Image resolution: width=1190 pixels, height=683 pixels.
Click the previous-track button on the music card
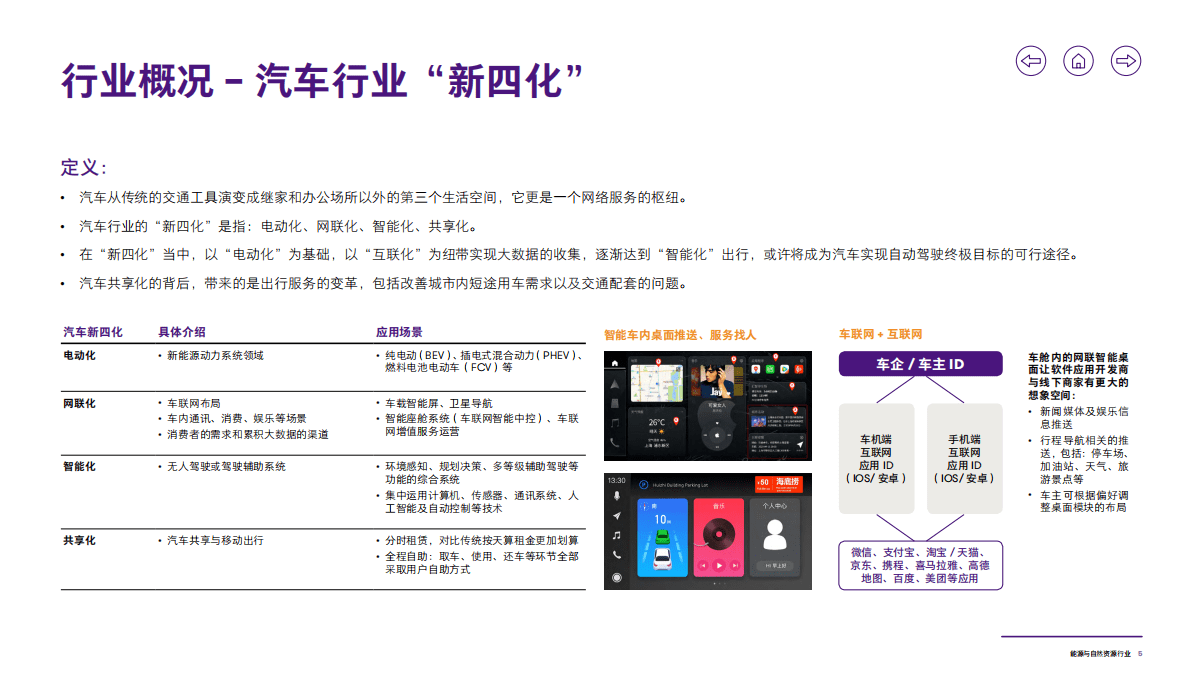point(703,565)
